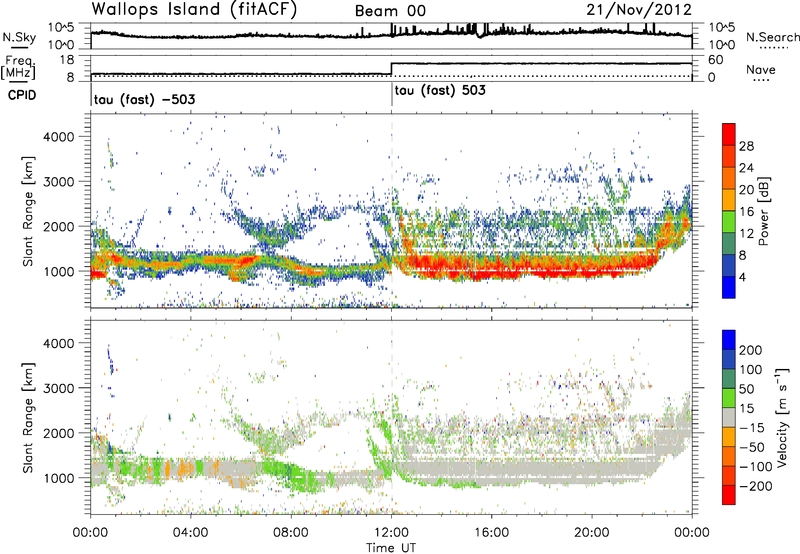Click the 'Wallops Island (fitACF)' title
This screenshot has width=800, height=554.
point(194,10)
